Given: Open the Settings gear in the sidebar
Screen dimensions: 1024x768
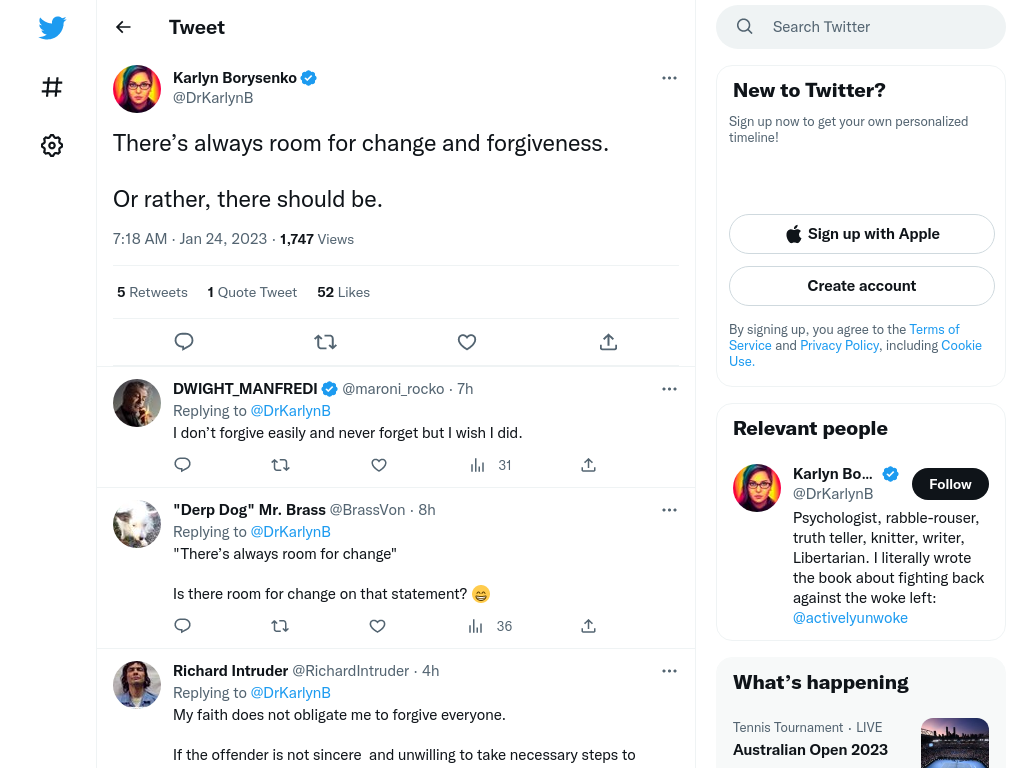Looking at the screenshot, I should [52, 145].
